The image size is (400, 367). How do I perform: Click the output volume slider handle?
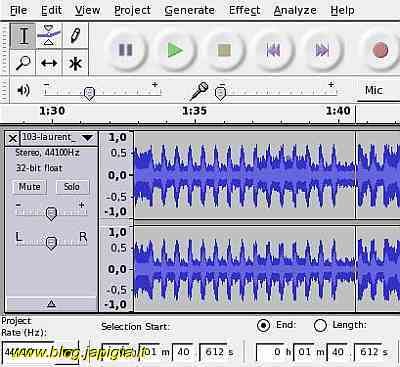(x=89, y=93)
